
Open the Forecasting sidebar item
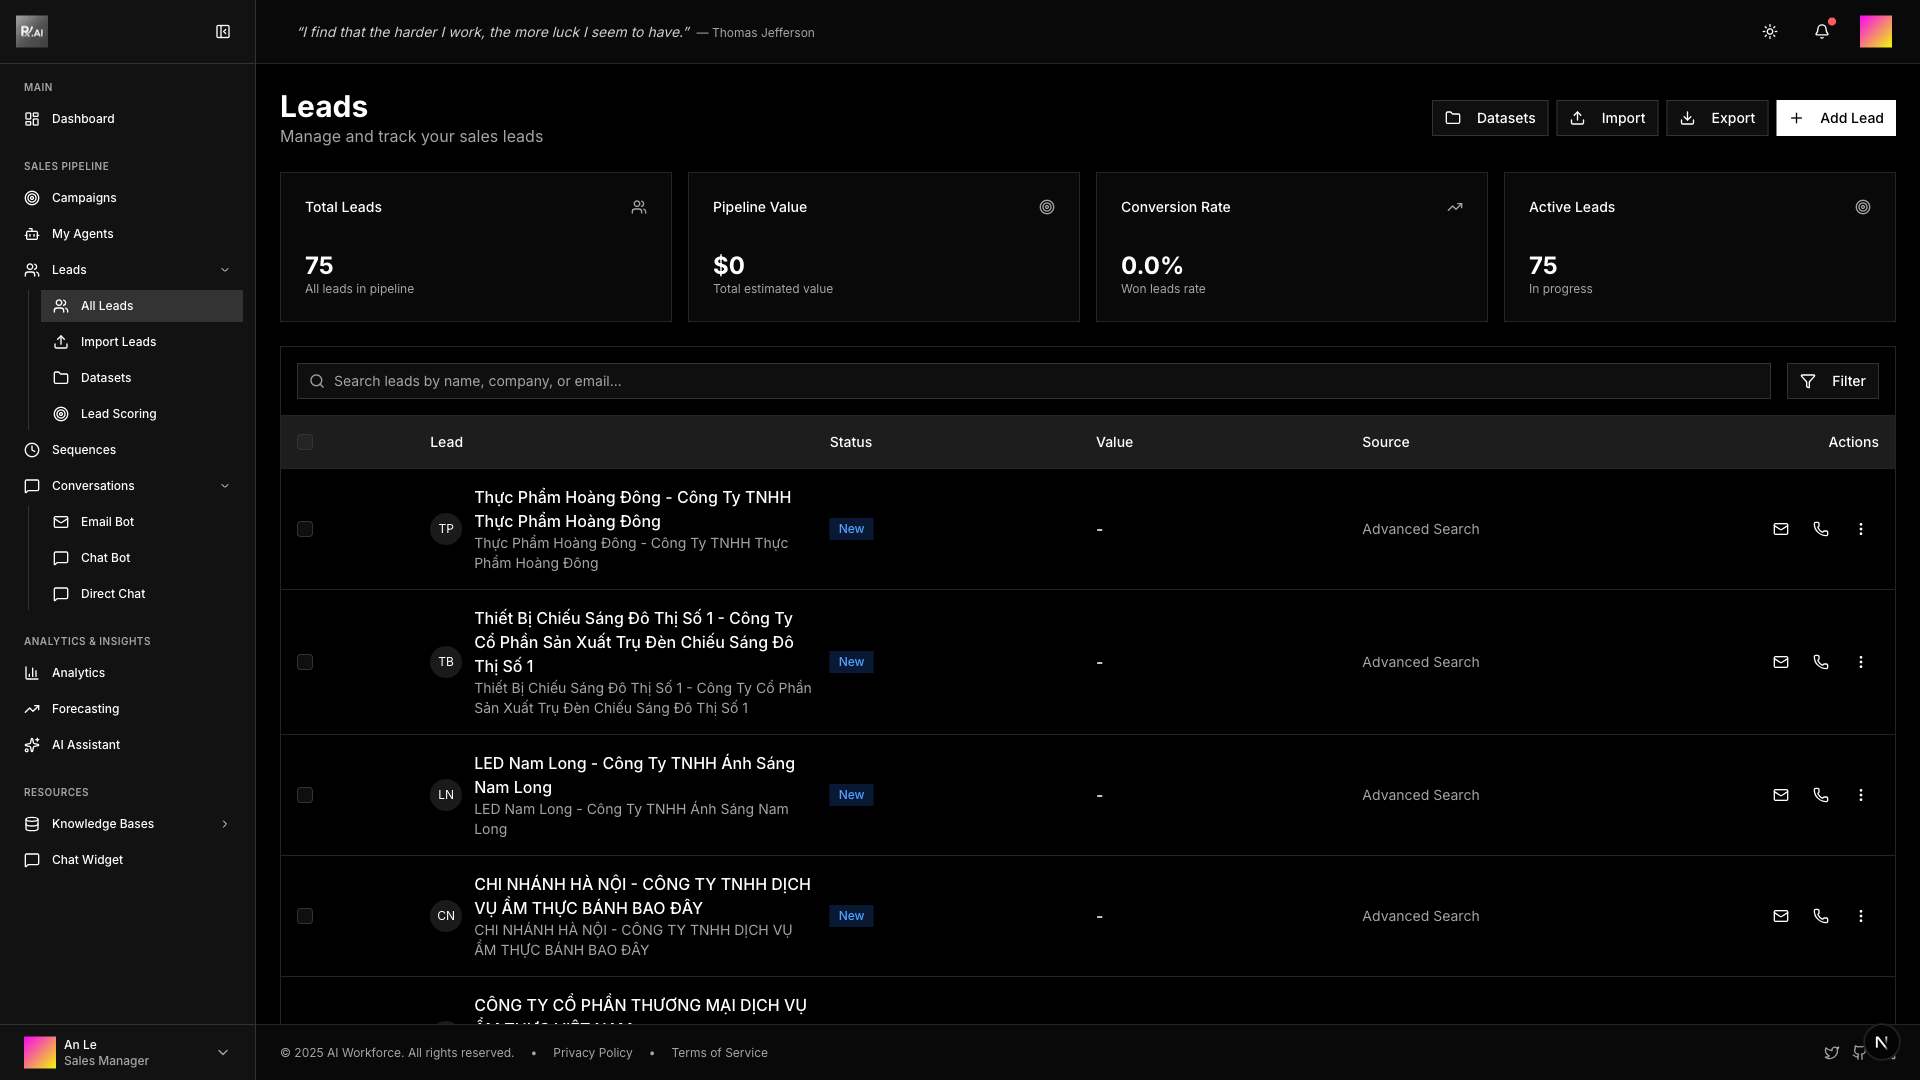tap(85, 709)
